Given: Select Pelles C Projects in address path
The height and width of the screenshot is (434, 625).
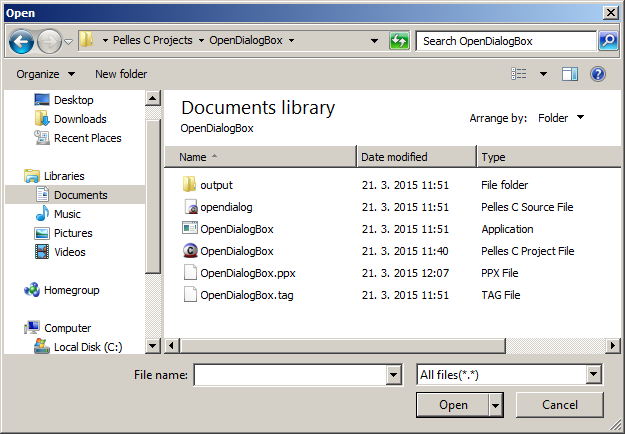Looking at the screenshot, I should (153, 40).
